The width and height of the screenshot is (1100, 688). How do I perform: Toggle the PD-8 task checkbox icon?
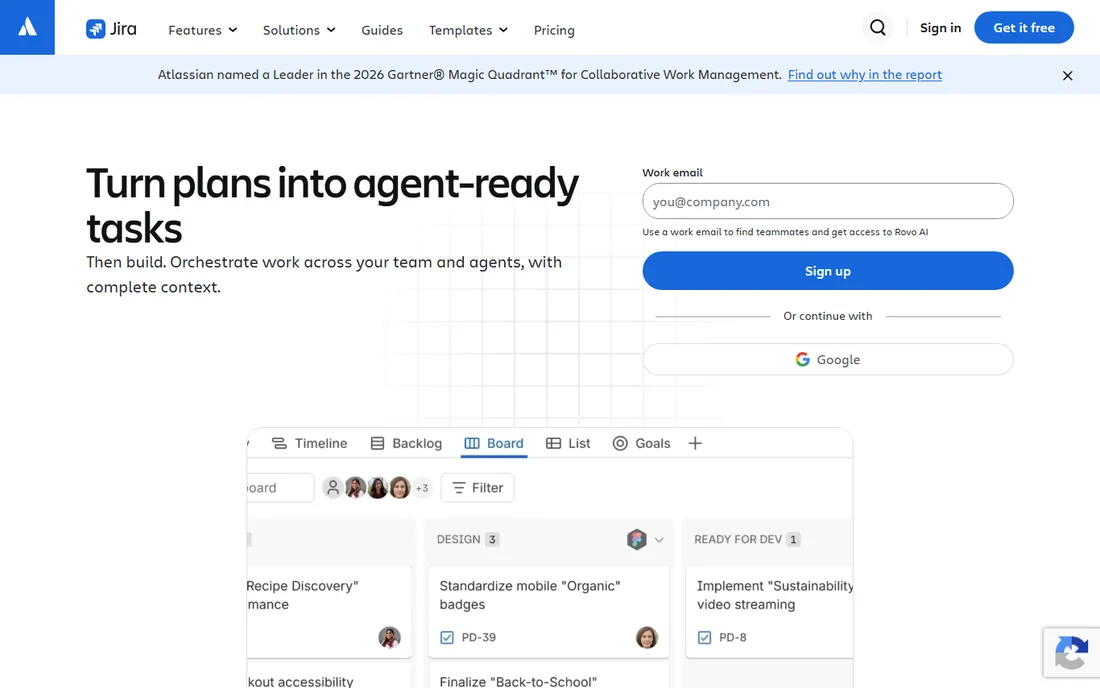coord(704,638)
